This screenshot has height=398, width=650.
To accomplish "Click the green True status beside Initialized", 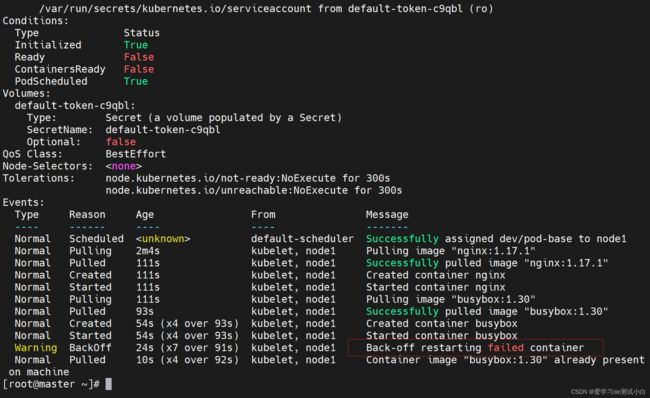I will 136,45.
